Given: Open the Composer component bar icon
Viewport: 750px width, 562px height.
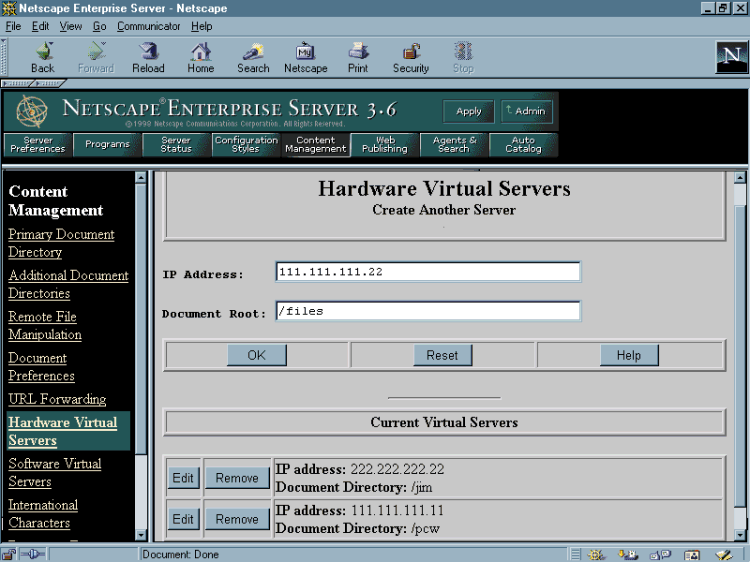Looking at the screenshot, I should pyautogui.click(x=723, y=555).
